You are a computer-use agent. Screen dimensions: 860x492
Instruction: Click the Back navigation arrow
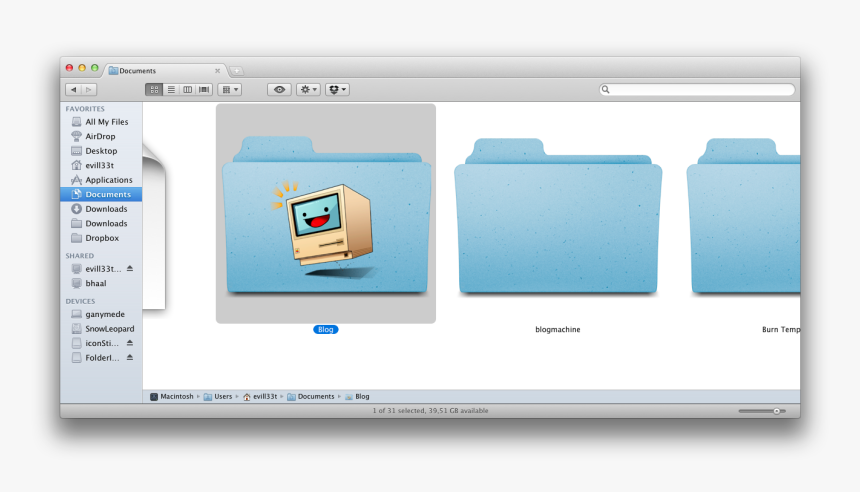(73, 89)
